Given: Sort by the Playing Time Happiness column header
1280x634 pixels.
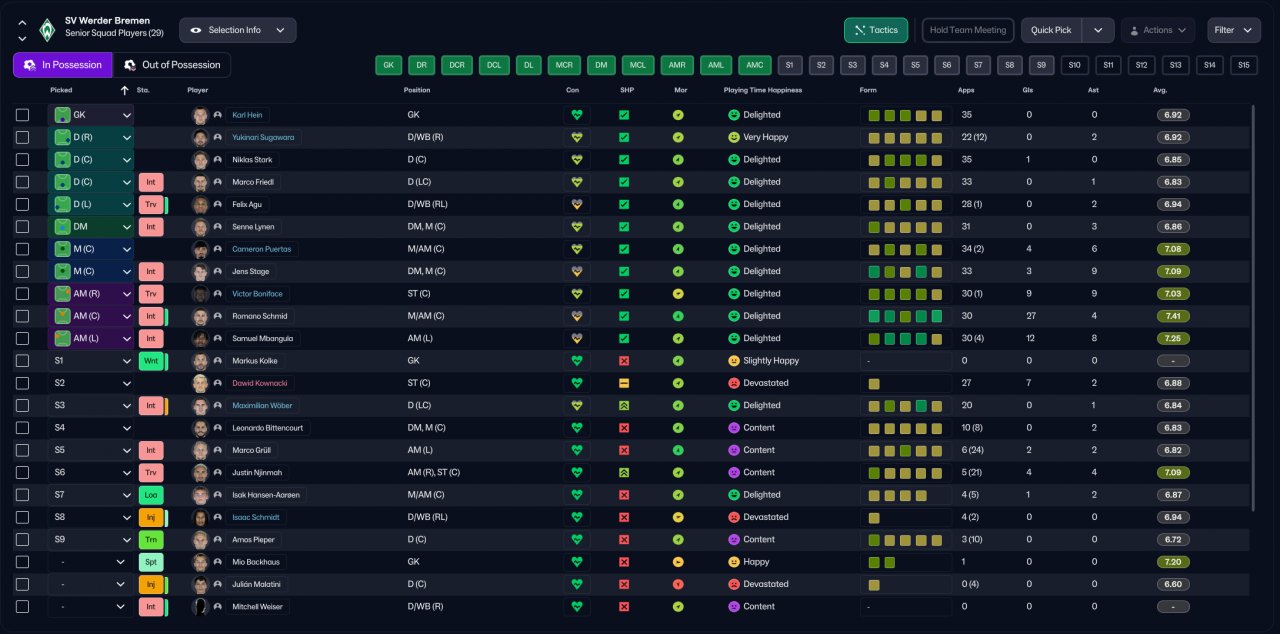Looking at the screenshot, I should tap(763, 90).
